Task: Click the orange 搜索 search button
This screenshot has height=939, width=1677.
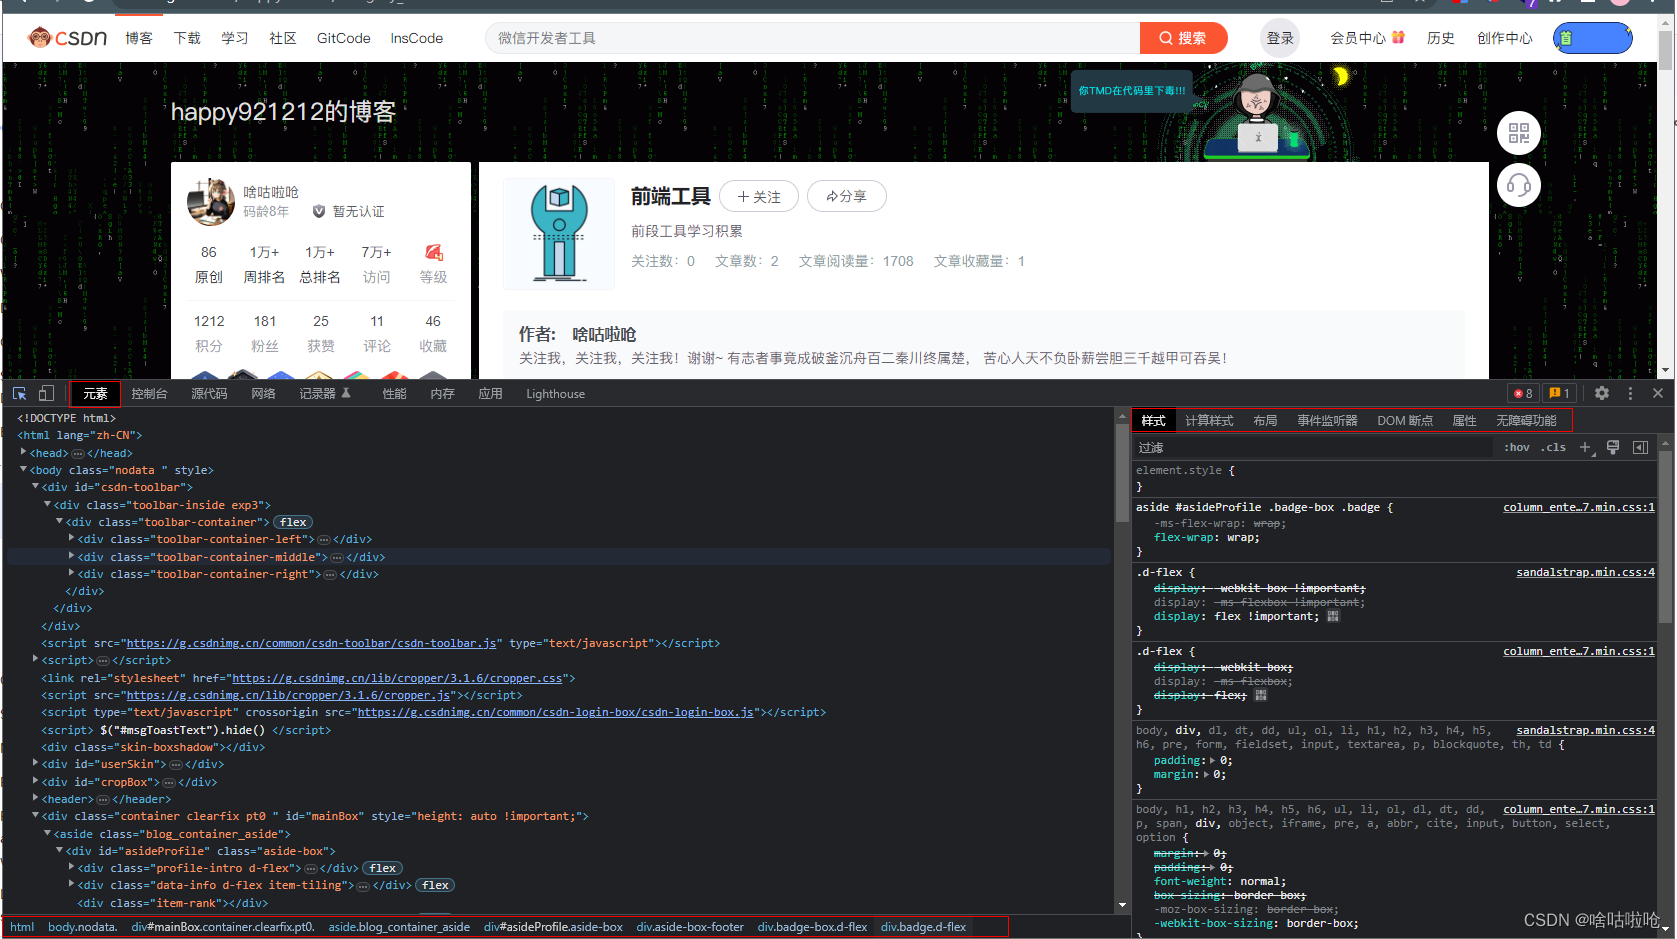Action: pos(1183,38)
